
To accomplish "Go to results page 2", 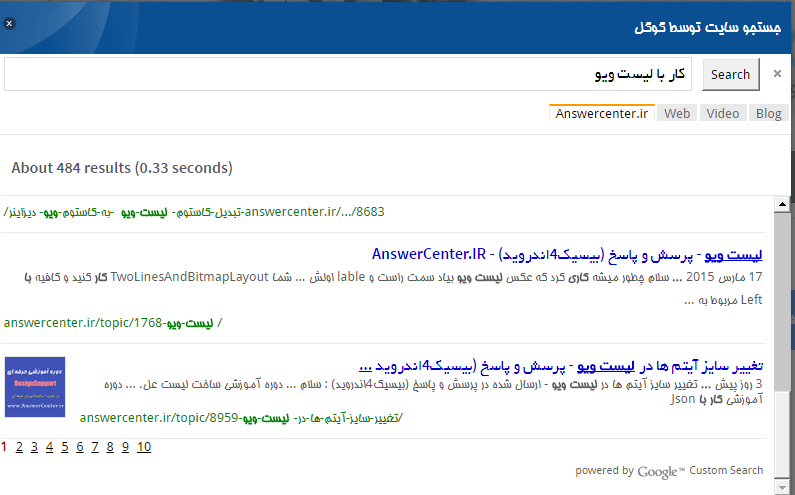I will (19, 447).
